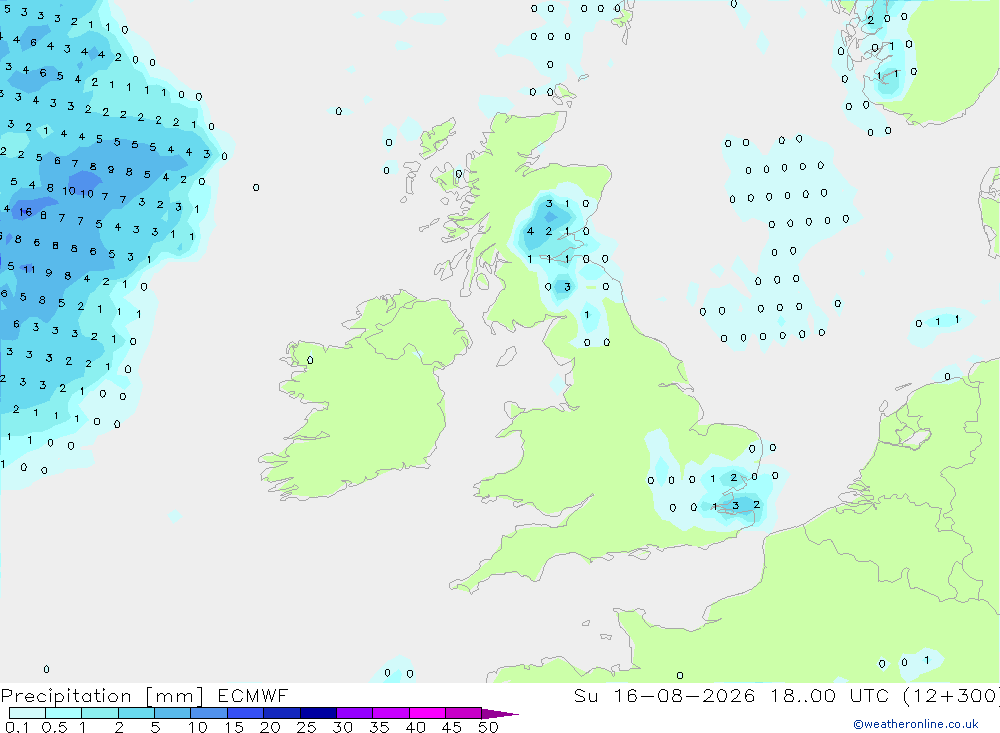Select the legend scale label '50'
This screenshot has width=1000, height=733.
click(488, 727)
